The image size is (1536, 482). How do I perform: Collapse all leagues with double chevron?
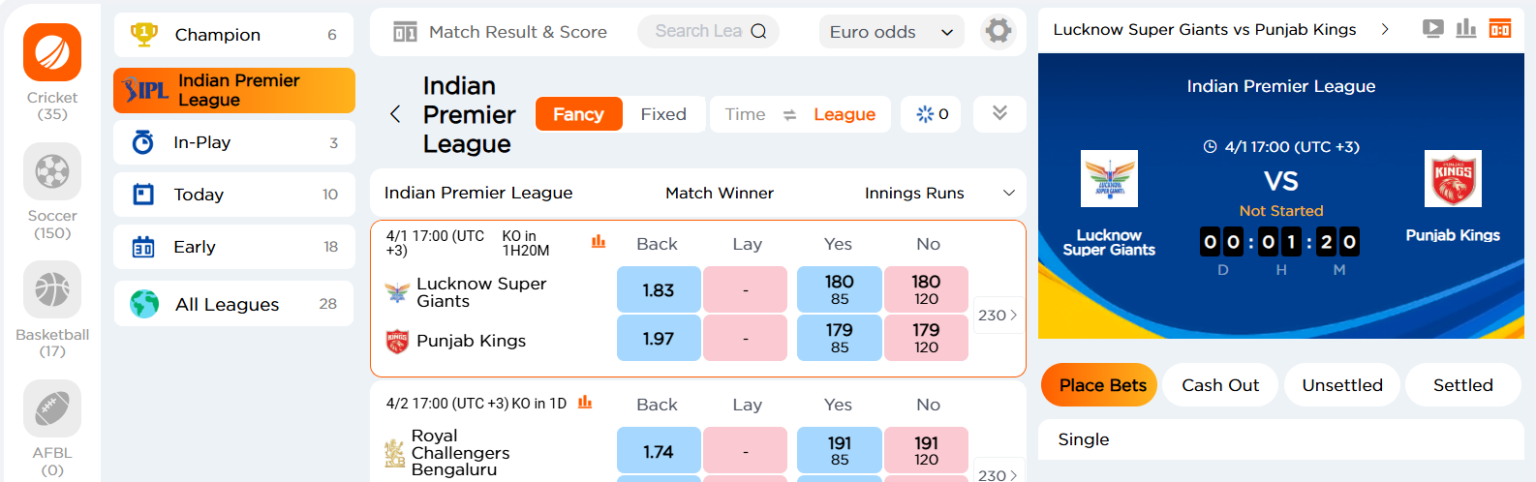click(999, 113)
